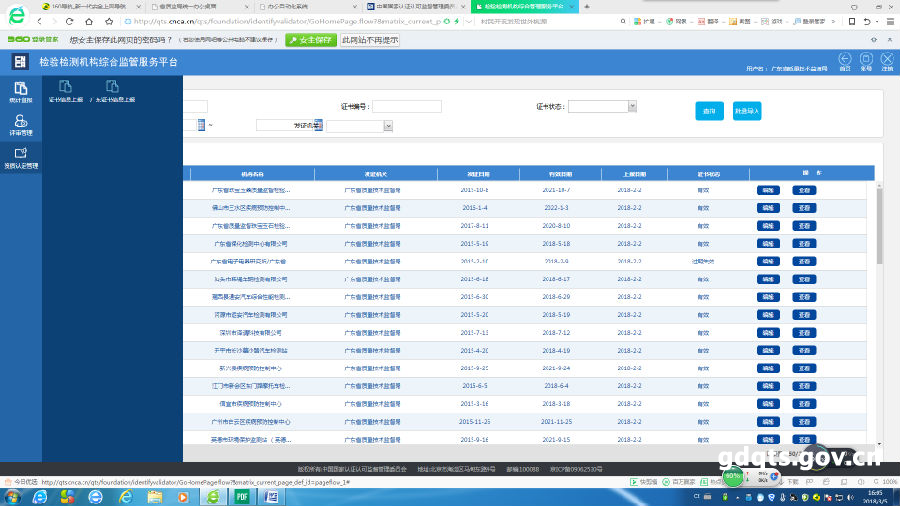Viewport: 900px width, 506px height.
Task: Open the 扩展 extensions toolbar item
Action: click(x=644, y=21)
